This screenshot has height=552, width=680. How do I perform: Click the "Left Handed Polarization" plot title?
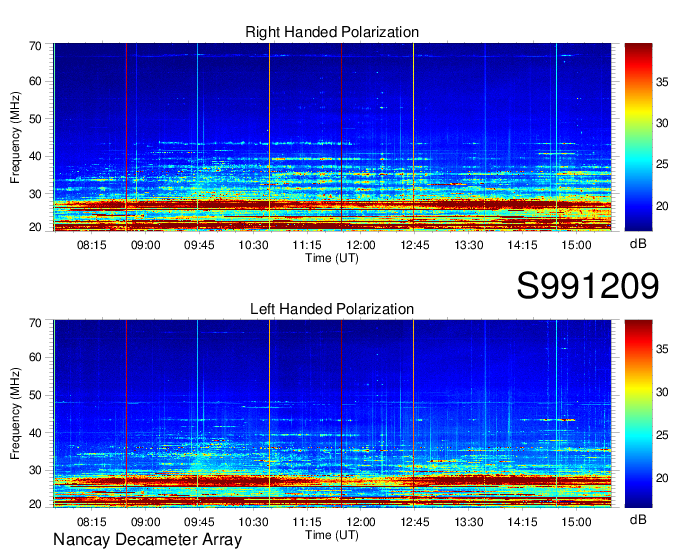tap(332, 309)
